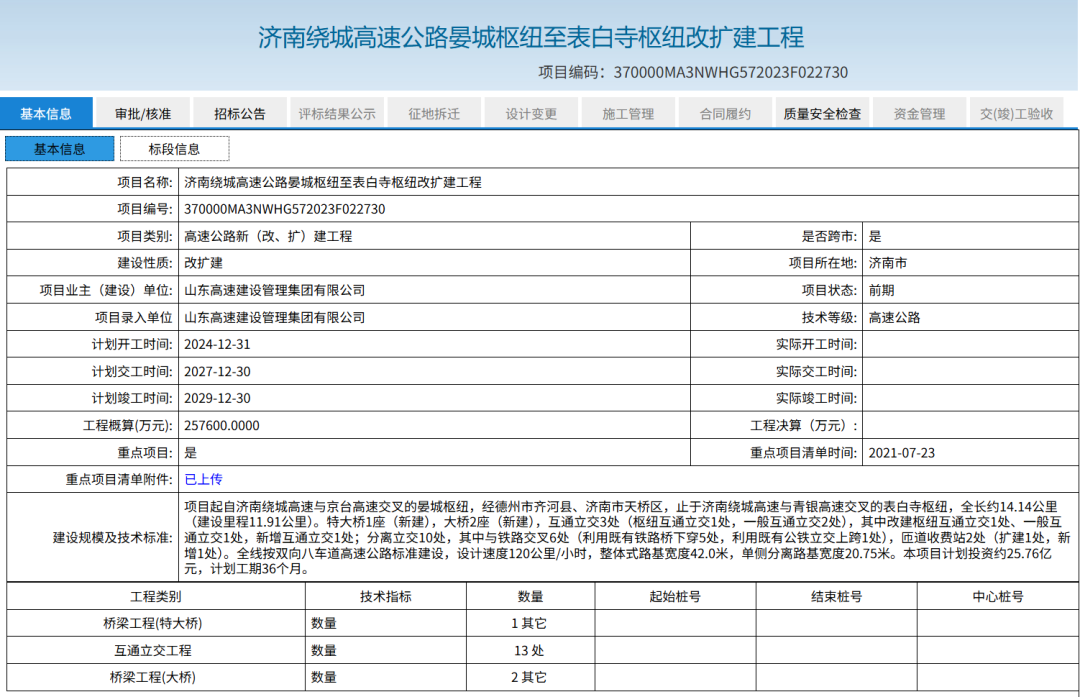Click project number 370000MA3NWHG572023F022730 in table
Image resolution: width=1080 pixels, height=697 pixels.
point(284,209)
